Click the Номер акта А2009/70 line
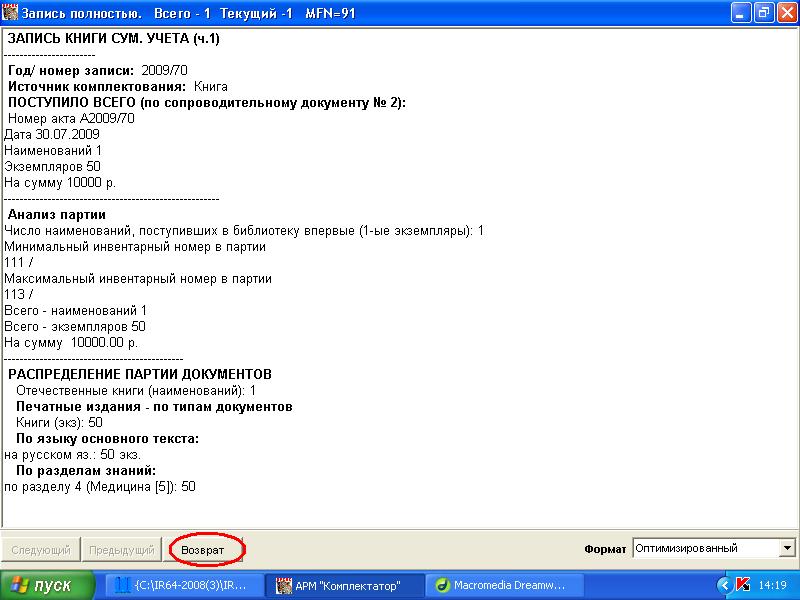 [x=70, y=118]
